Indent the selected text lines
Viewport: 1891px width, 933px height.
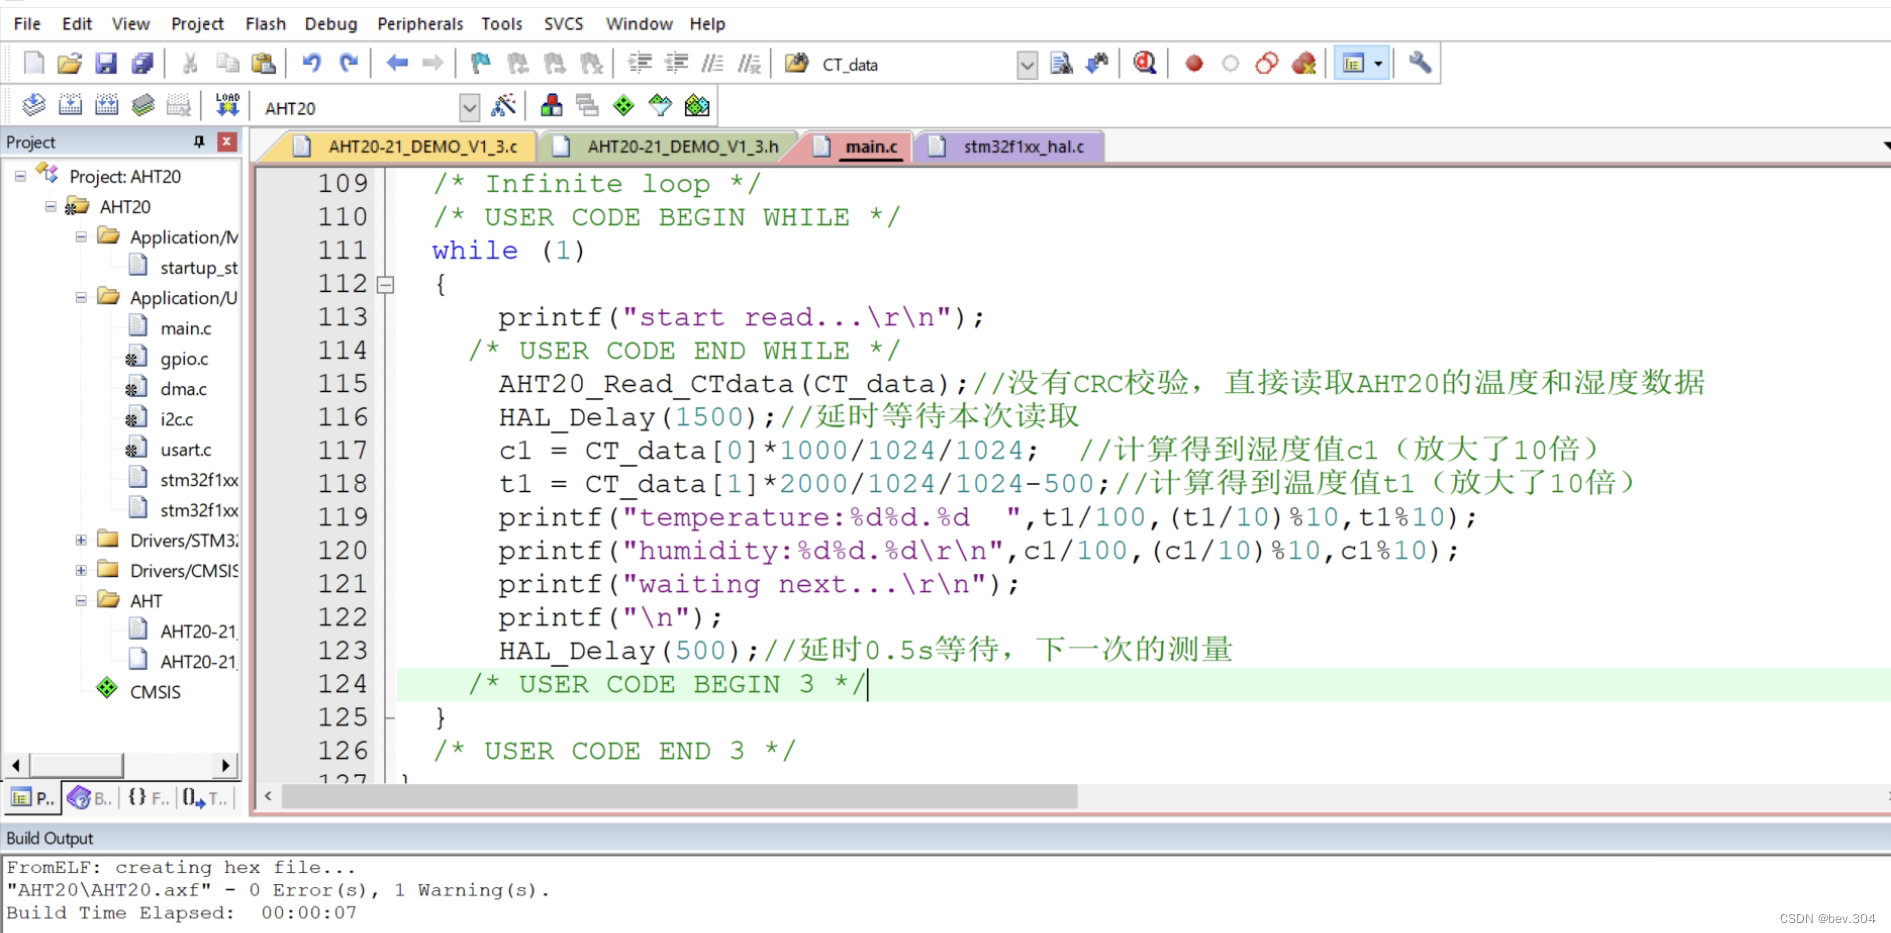click(640, 64)
